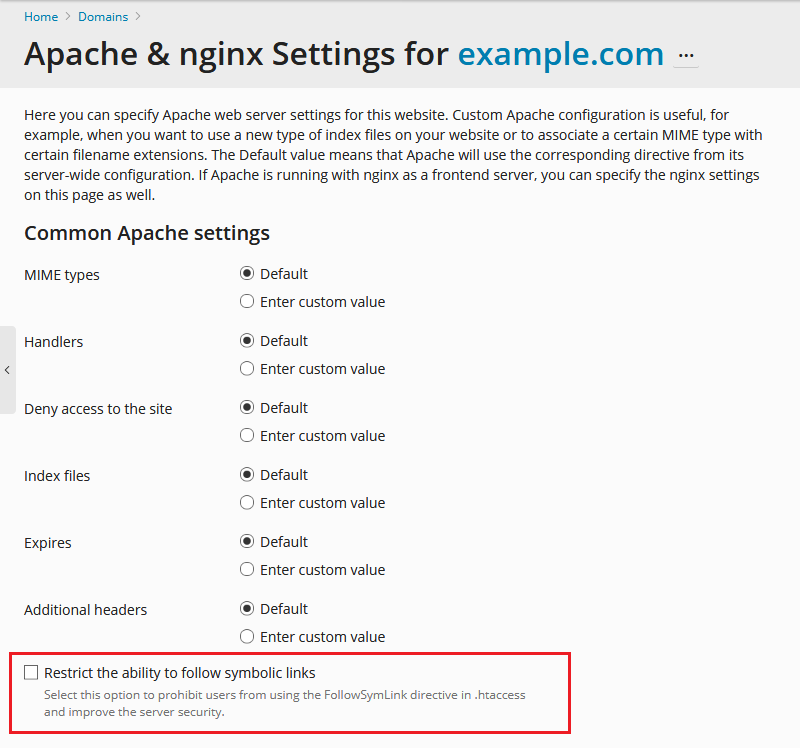Open the ellipsis menu beside example.com

tap(686, 56)
